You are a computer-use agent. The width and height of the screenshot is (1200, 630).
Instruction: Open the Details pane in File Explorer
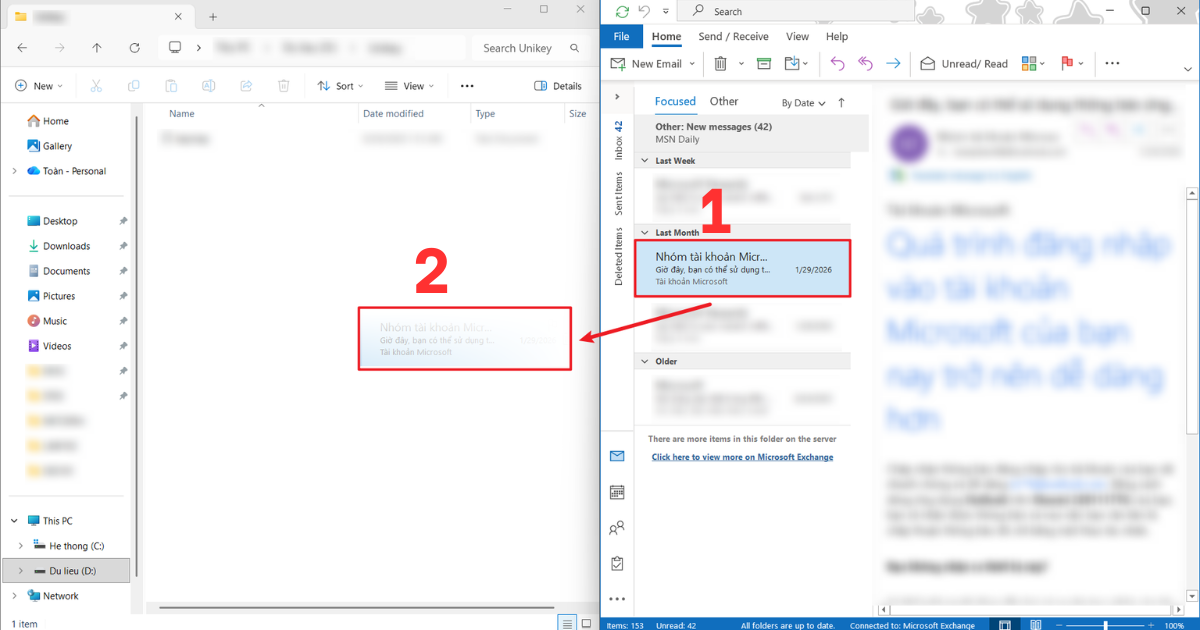coord(557,85)
